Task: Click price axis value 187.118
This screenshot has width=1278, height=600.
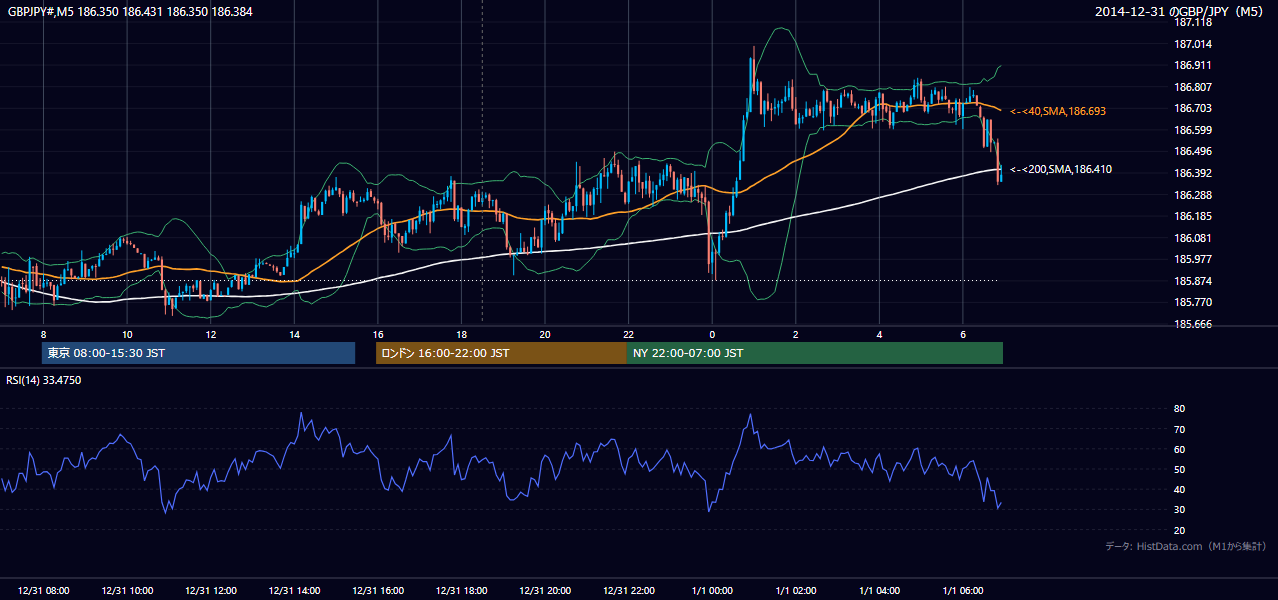Action: pyautogui.click(x=1193, y=22)
